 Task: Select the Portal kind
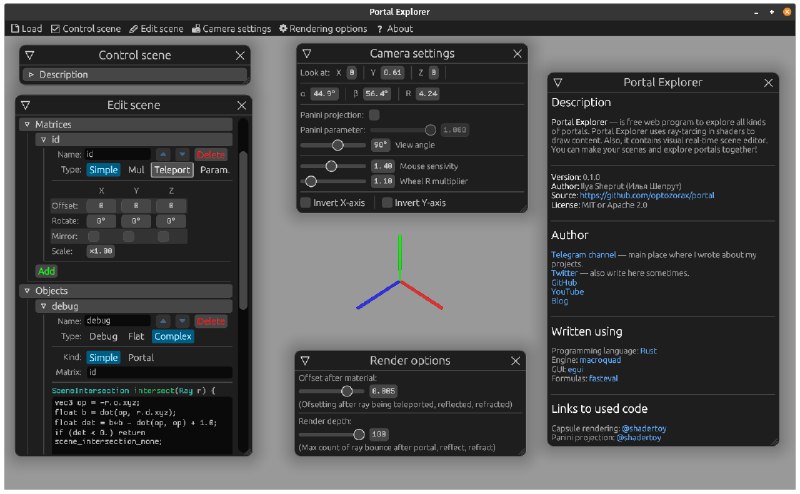(x=141, y=358)
